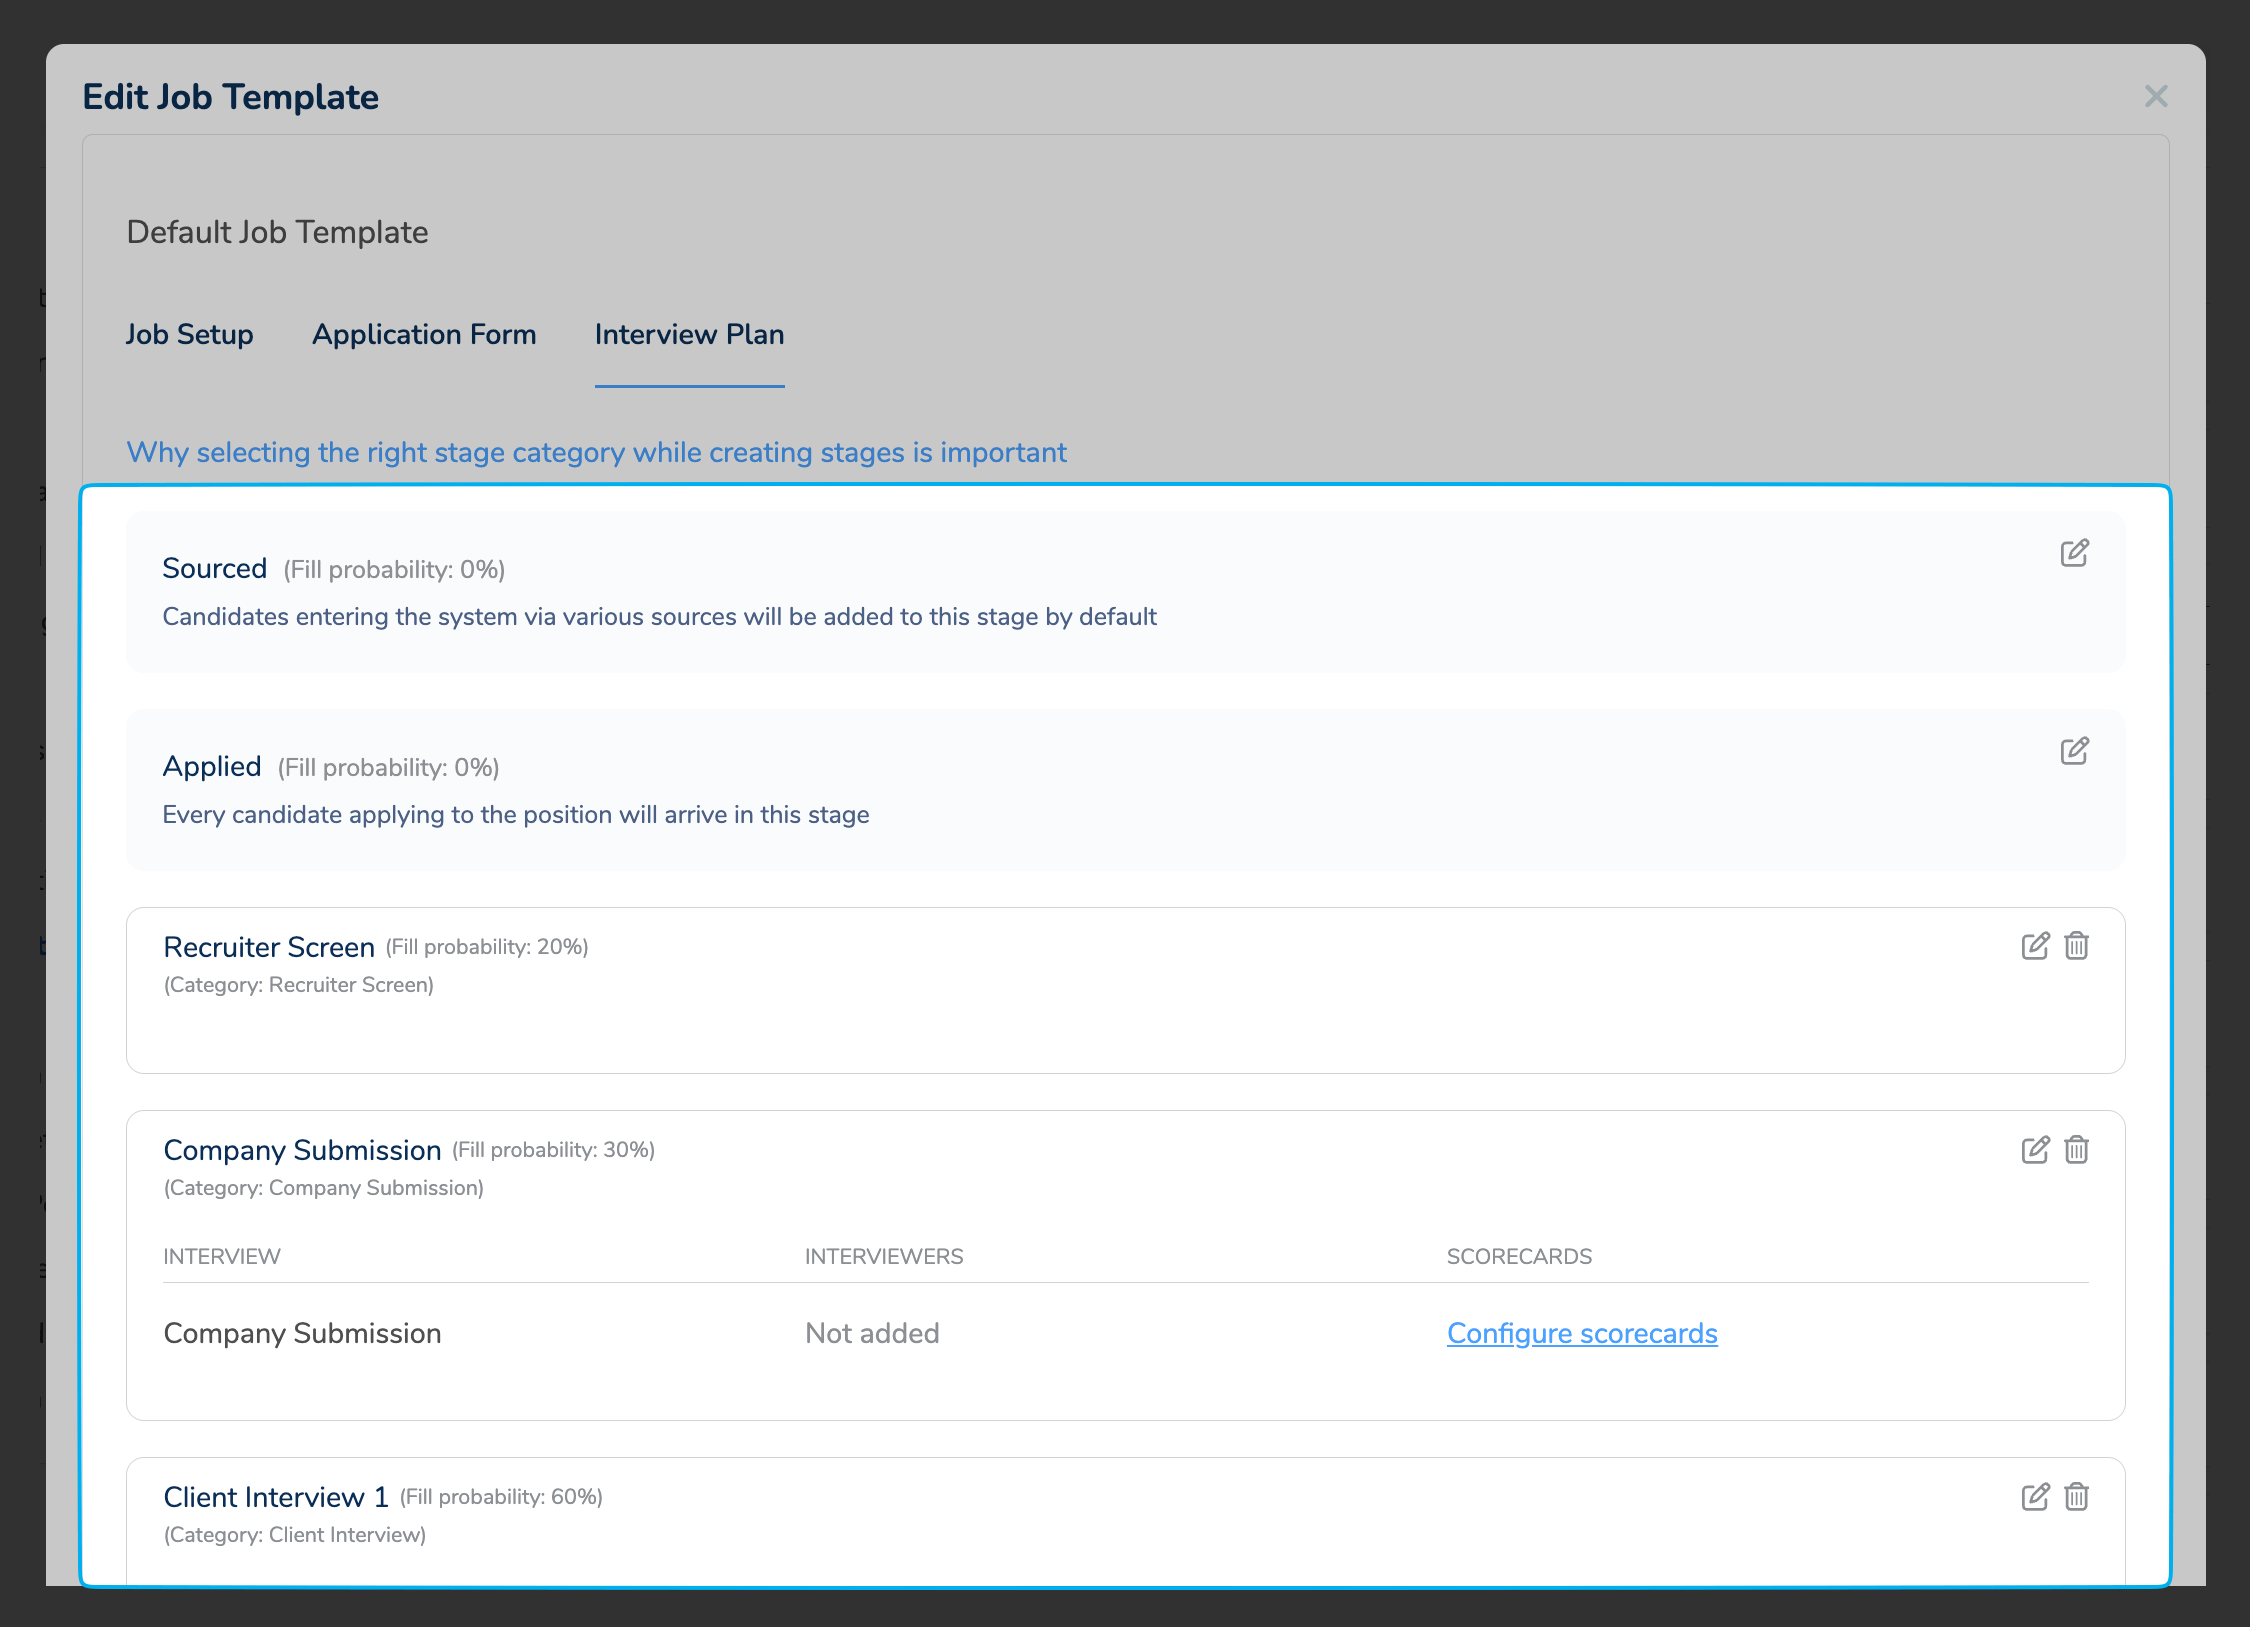Click the Default Job Template name
This screenshot has width=2250, height=1627.
[x=277, y=232]
